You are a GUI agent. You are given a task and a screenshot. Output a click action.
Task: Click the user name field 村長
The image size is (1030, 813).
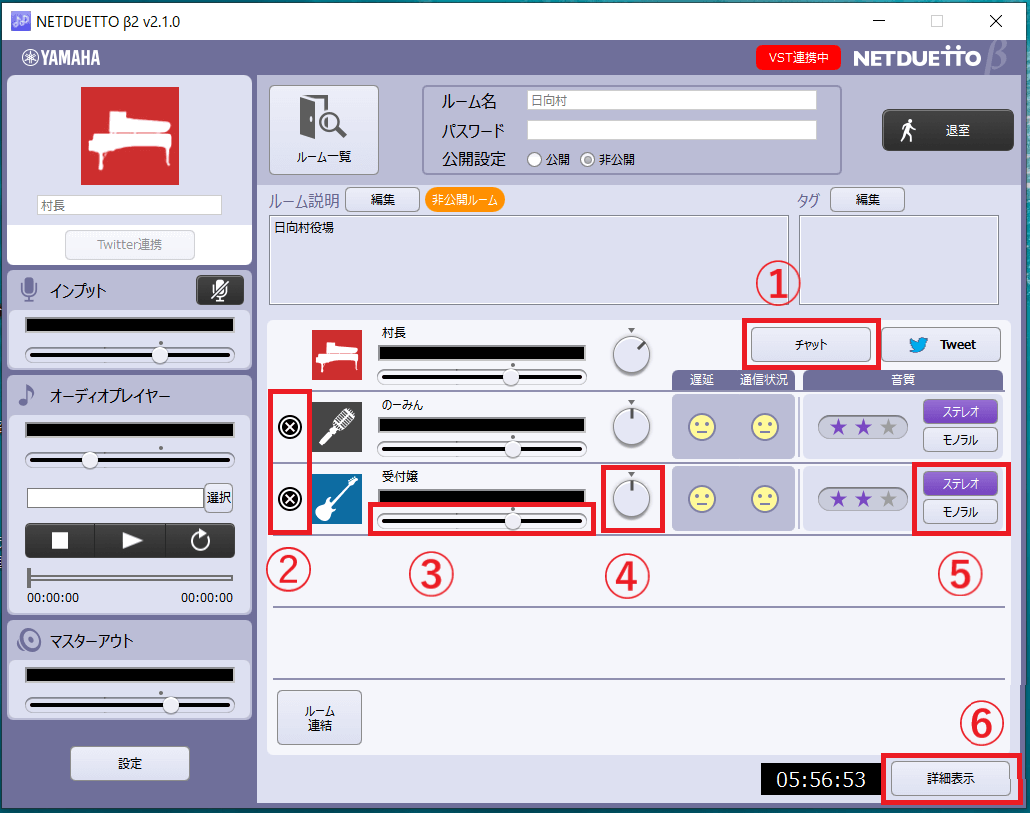(x=129, y=206)
